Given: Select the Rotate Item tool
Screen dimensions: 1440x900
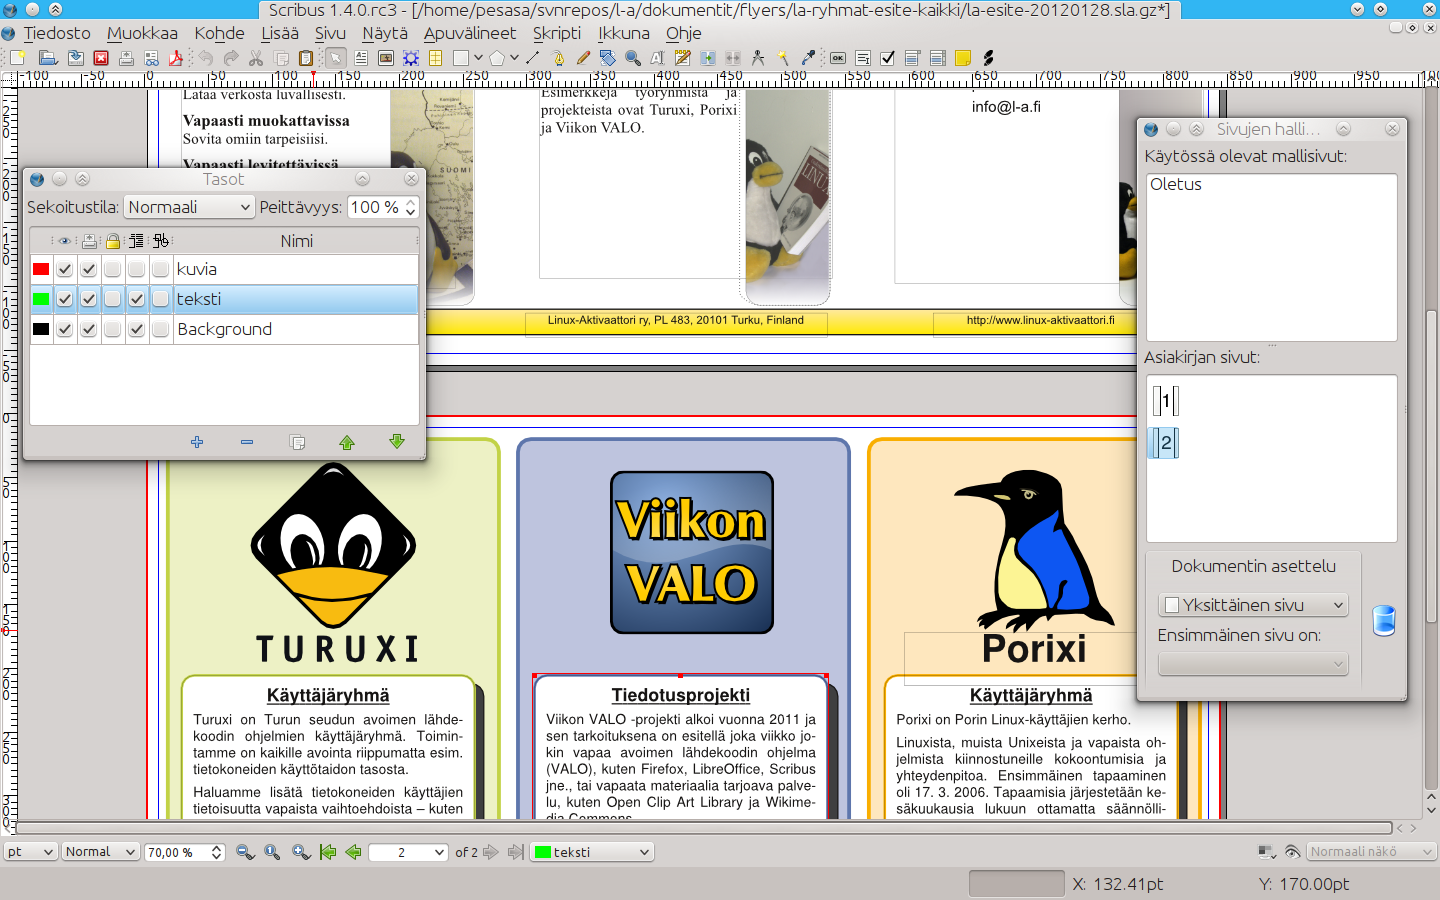Looking at the screenshot, I should click(607, 58).
